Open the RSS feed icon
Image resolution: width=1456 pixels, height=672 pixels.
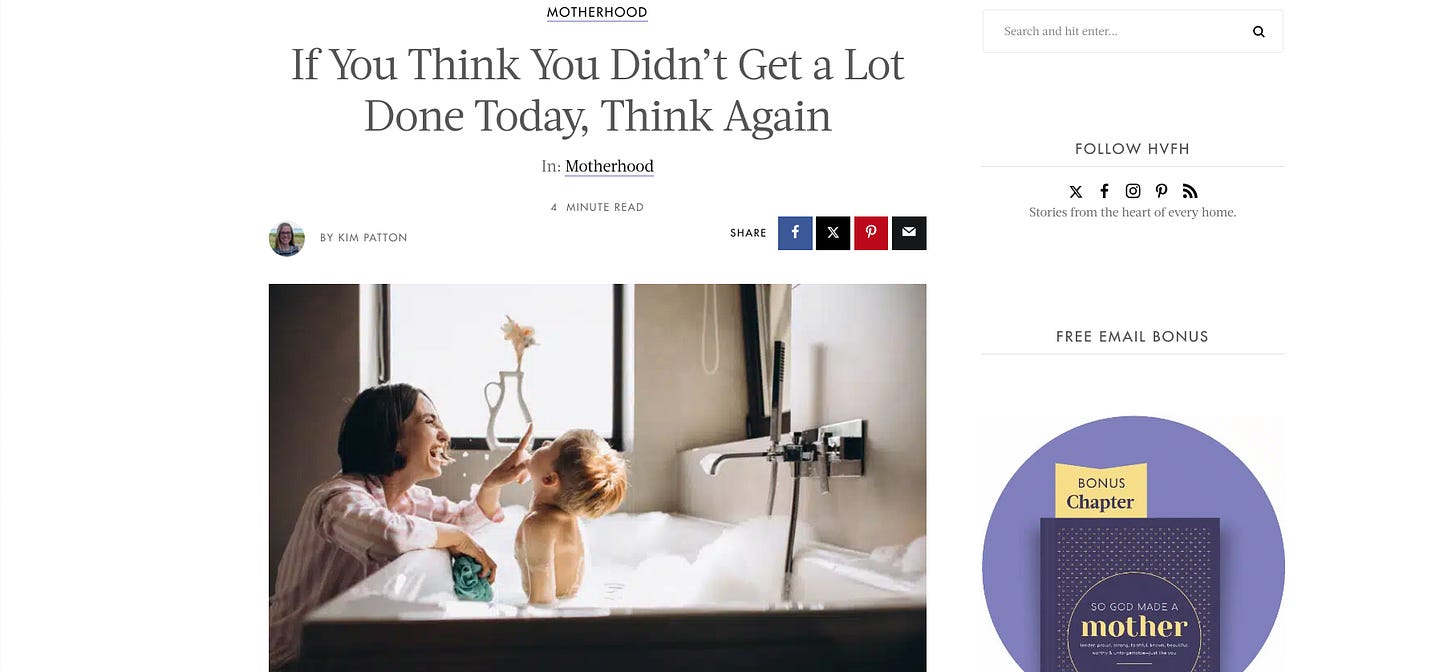pos(1190,191)
